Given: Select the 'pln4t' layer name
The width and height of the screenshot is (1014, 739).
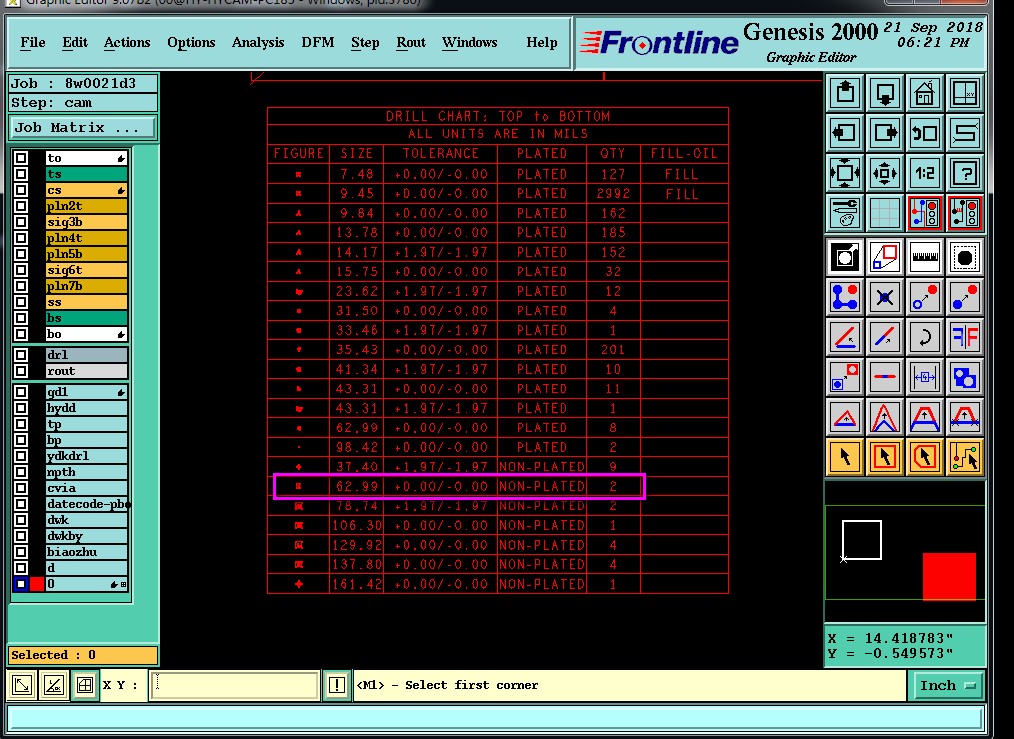Looking at the screenshot, I should [86, 238].
